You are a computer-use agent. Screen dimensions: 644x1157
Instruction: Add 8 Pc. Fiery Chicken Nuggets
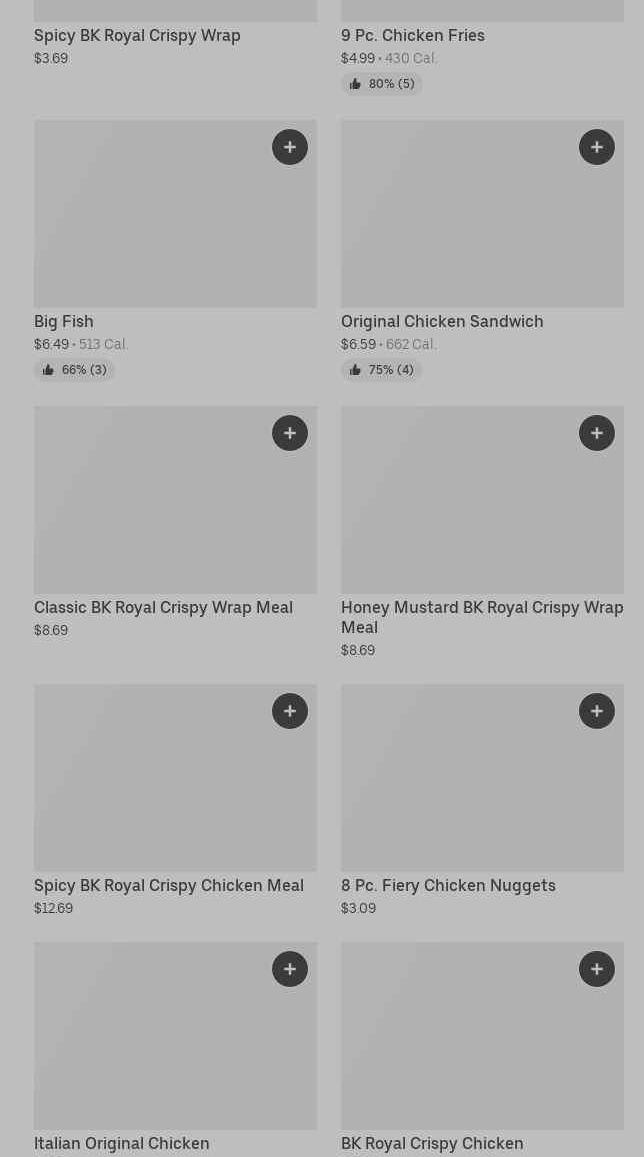[597, 711]
